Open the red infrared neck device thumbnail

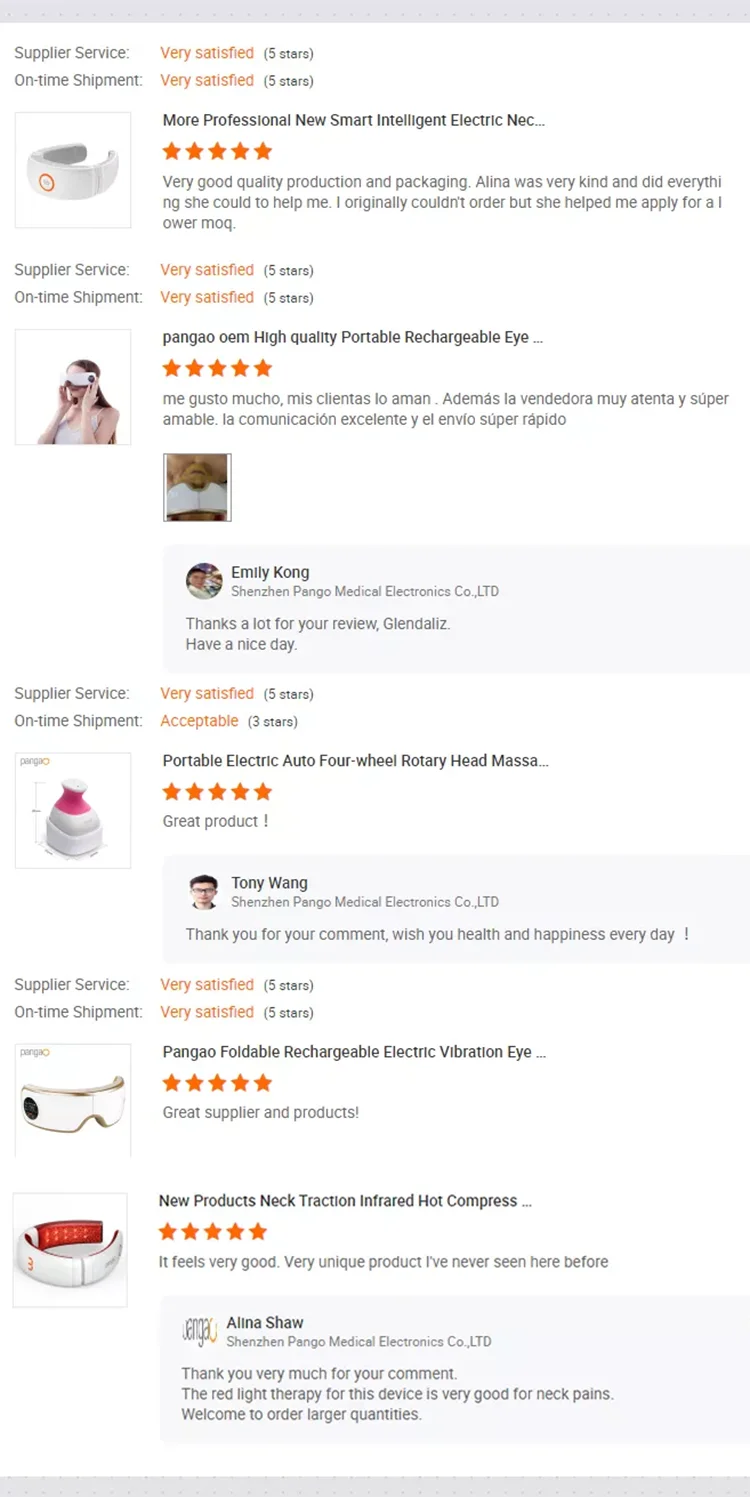[70, 1250]
